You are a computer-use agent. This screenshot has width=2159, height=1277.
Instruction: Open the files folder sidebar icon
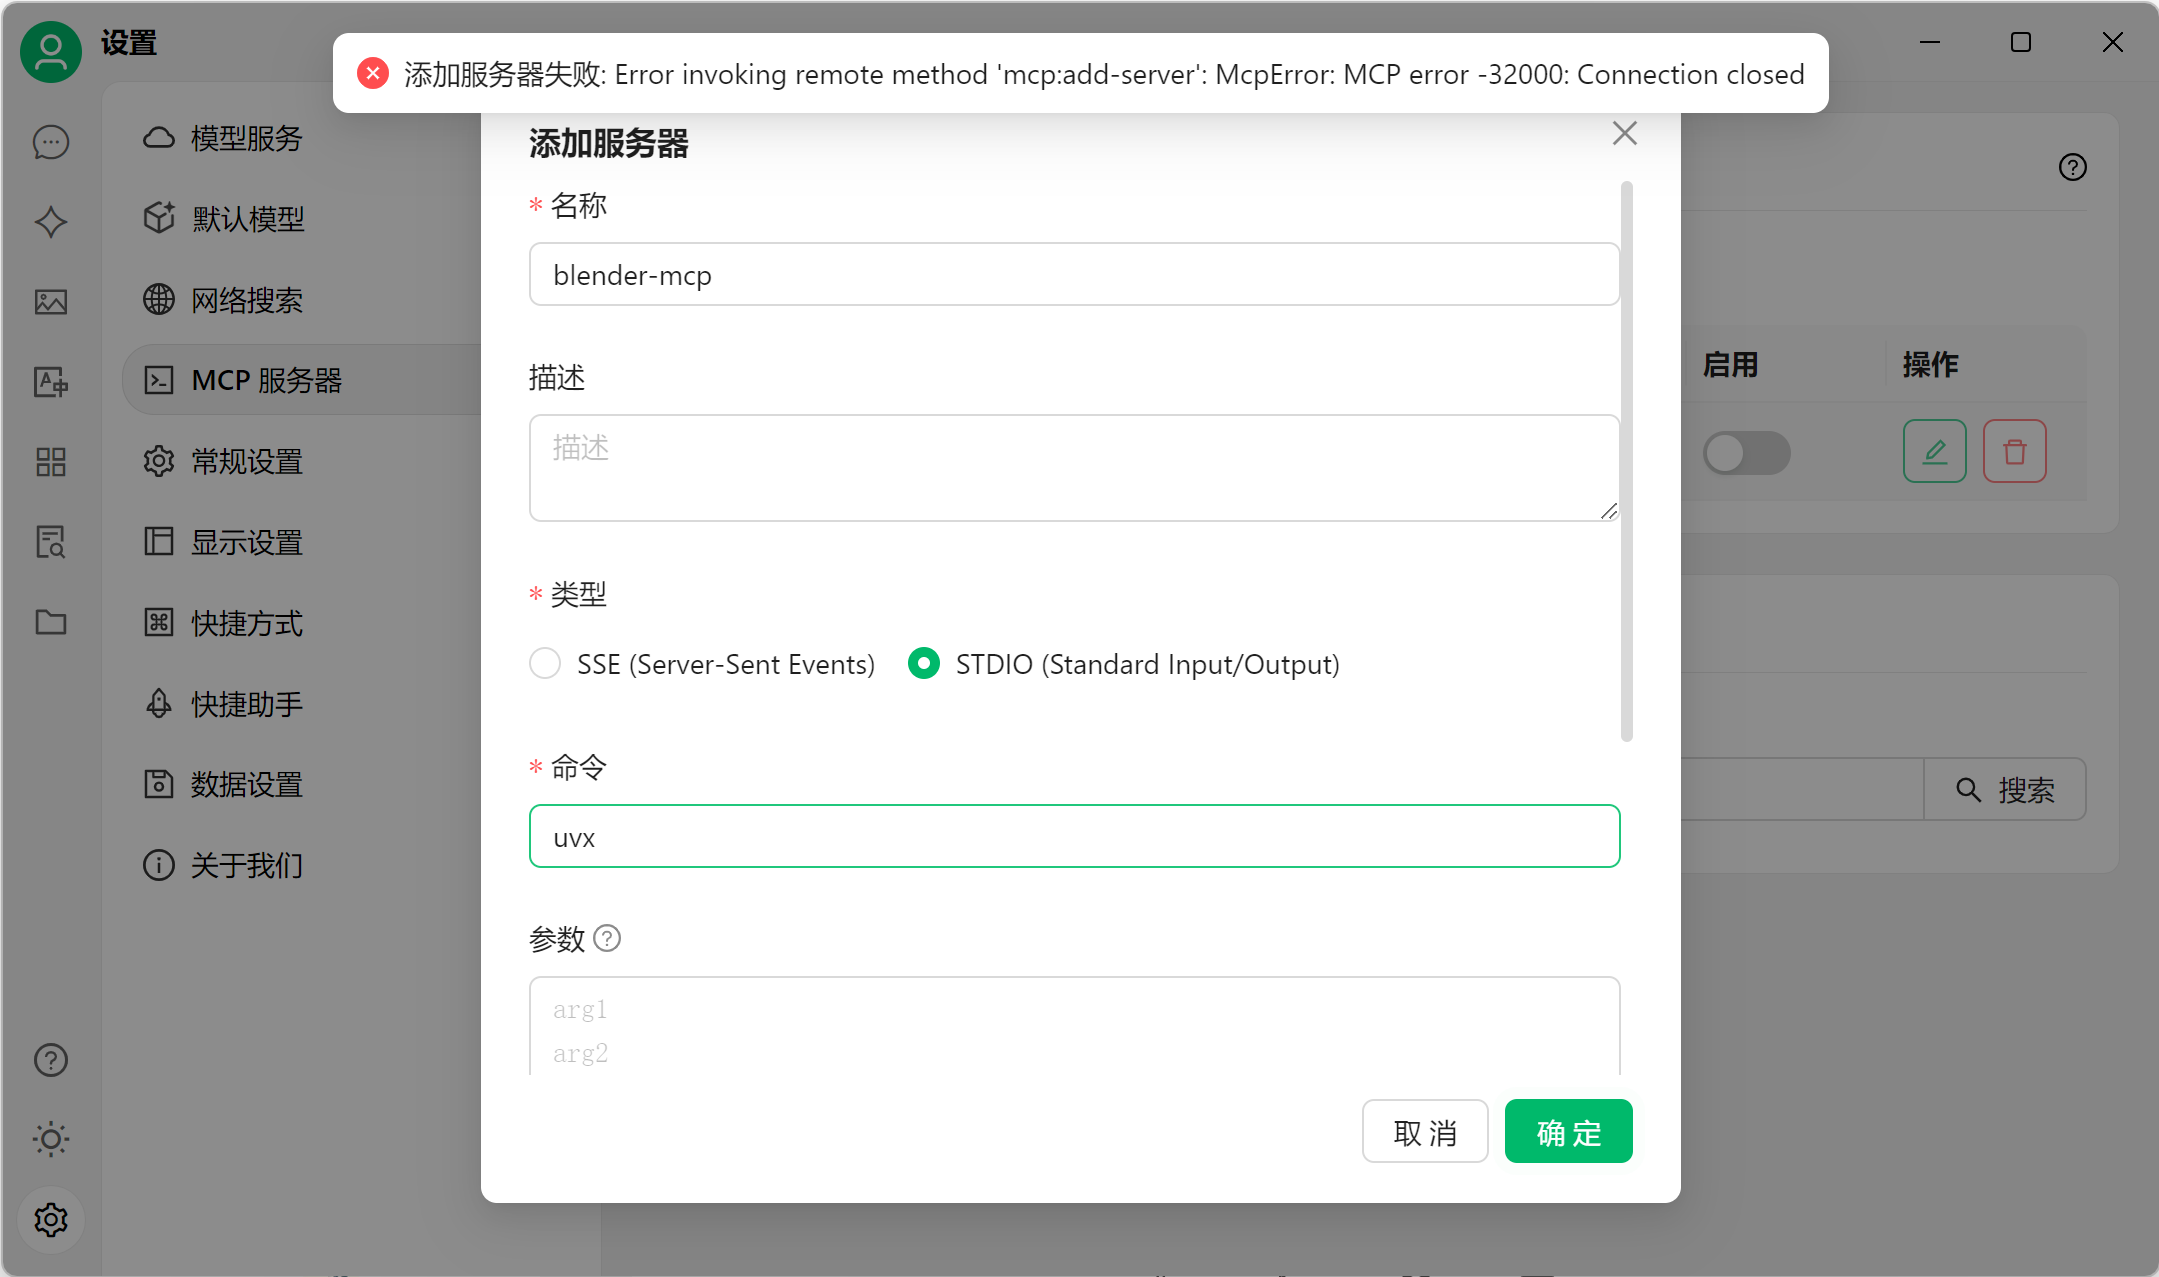pyautogui.click(x=51, y=622)
